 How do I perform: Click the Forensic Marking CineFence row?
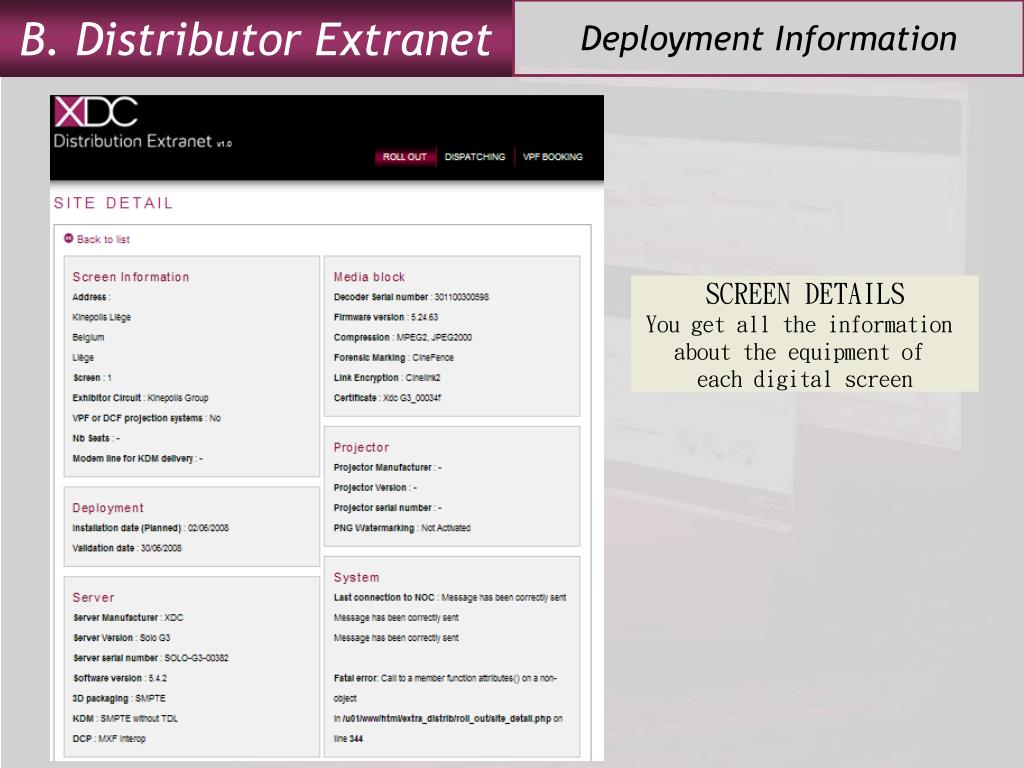(x=394, y=358)
